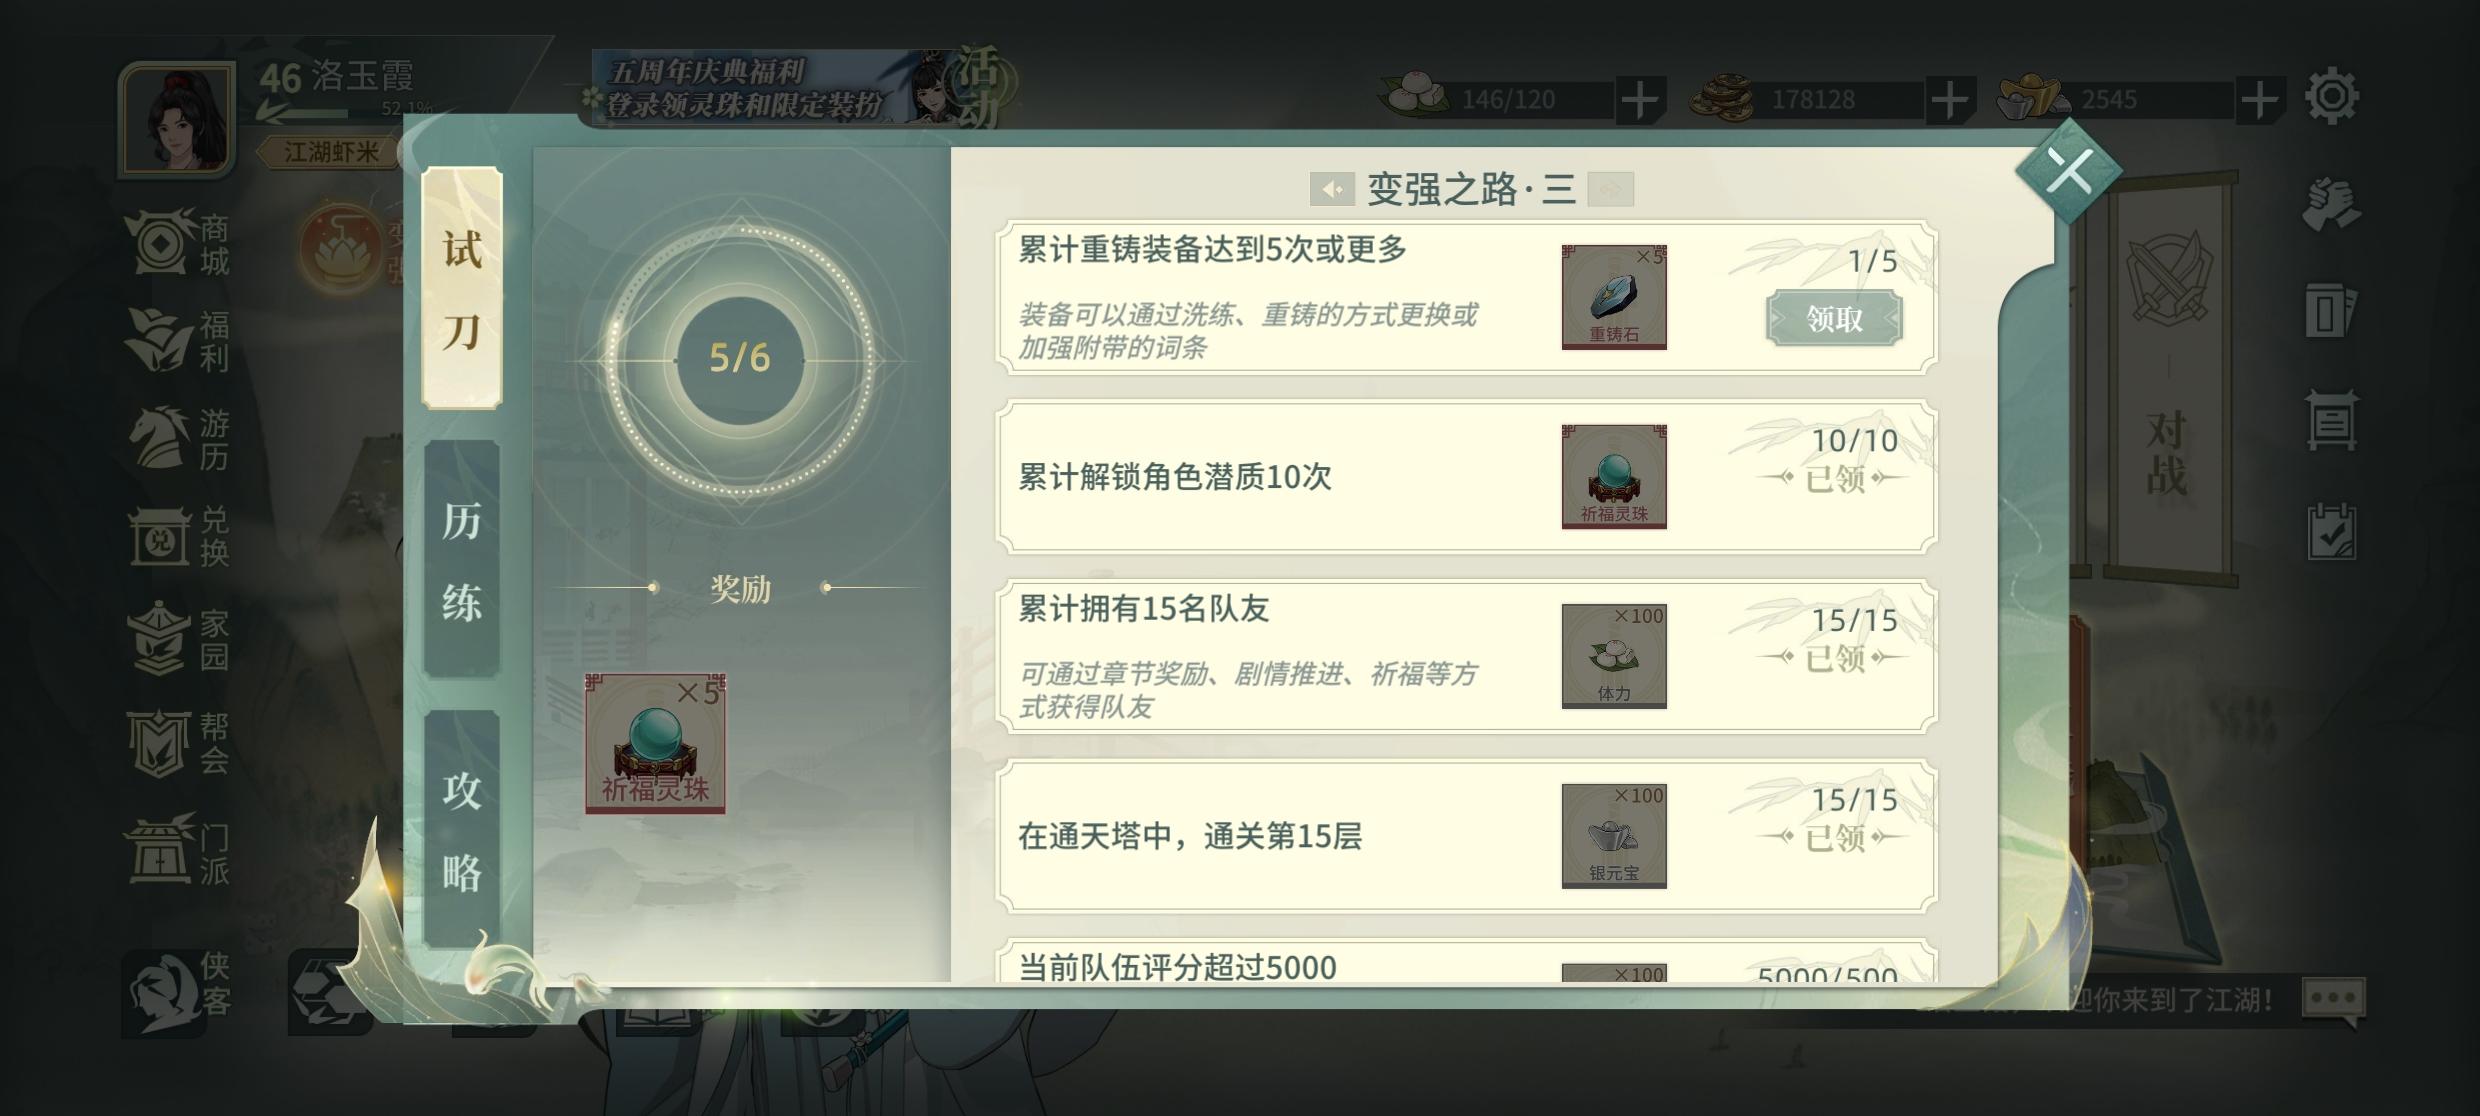
Task: Switch to the 攻略 tab
Action: click(462, 830)
